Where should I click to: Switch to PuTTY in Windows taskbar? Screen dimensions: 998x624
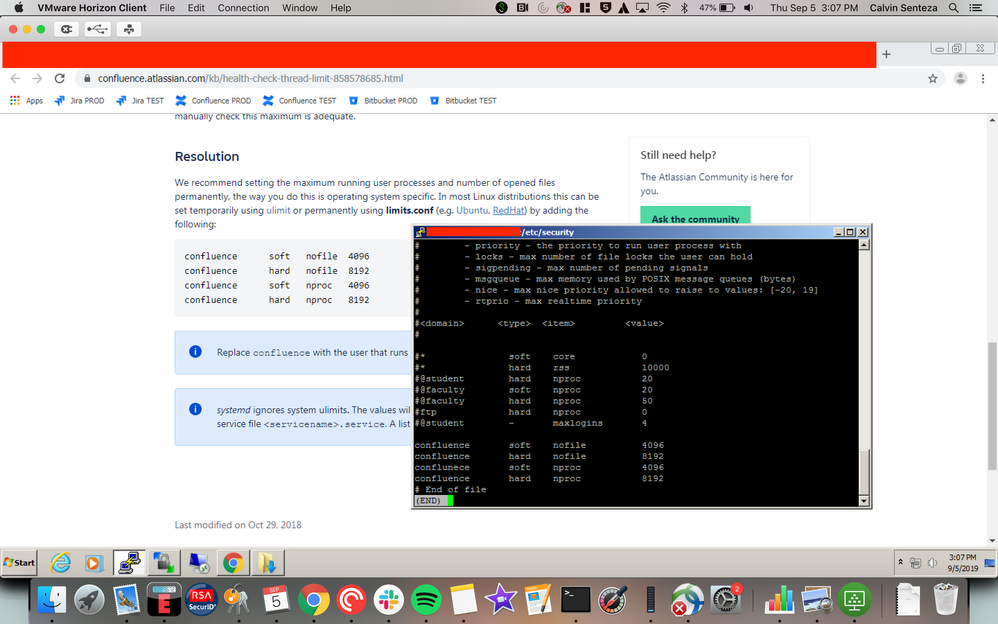point(129,563)
